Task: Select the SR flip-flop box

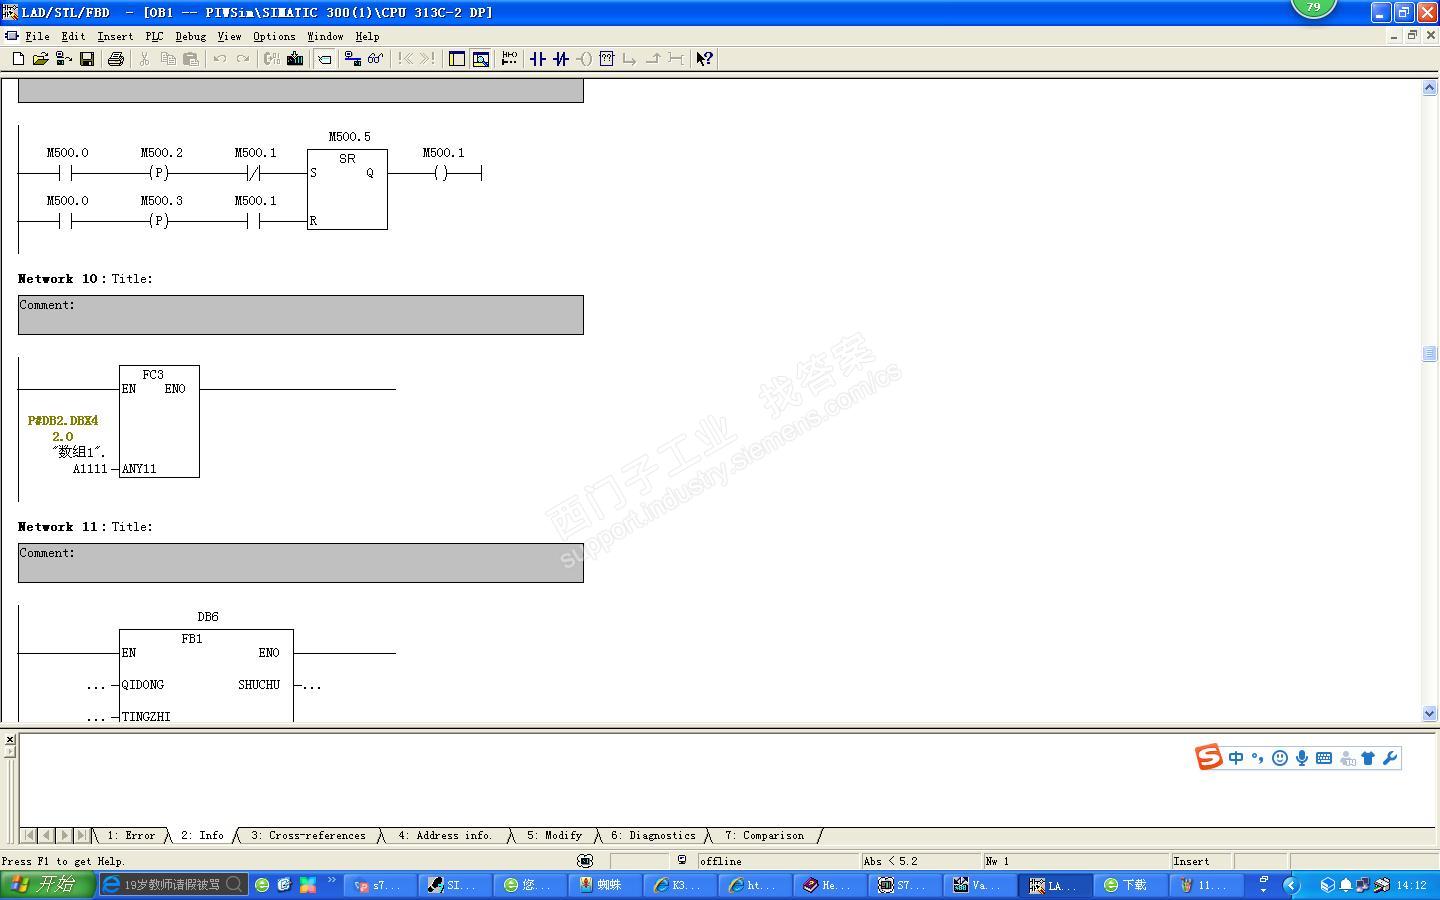Action: pos(347,189)
